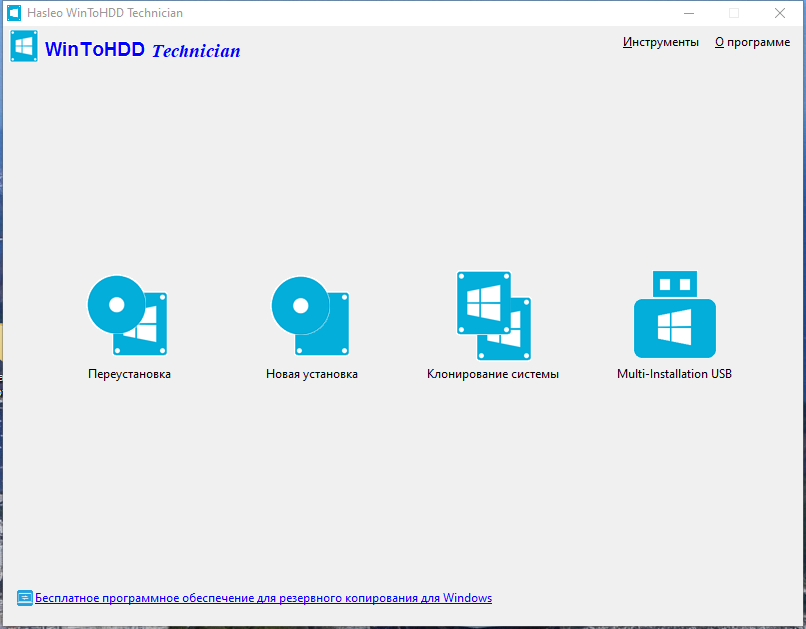
Task: Open the О программе menu
Action: [x=752, y=43]
